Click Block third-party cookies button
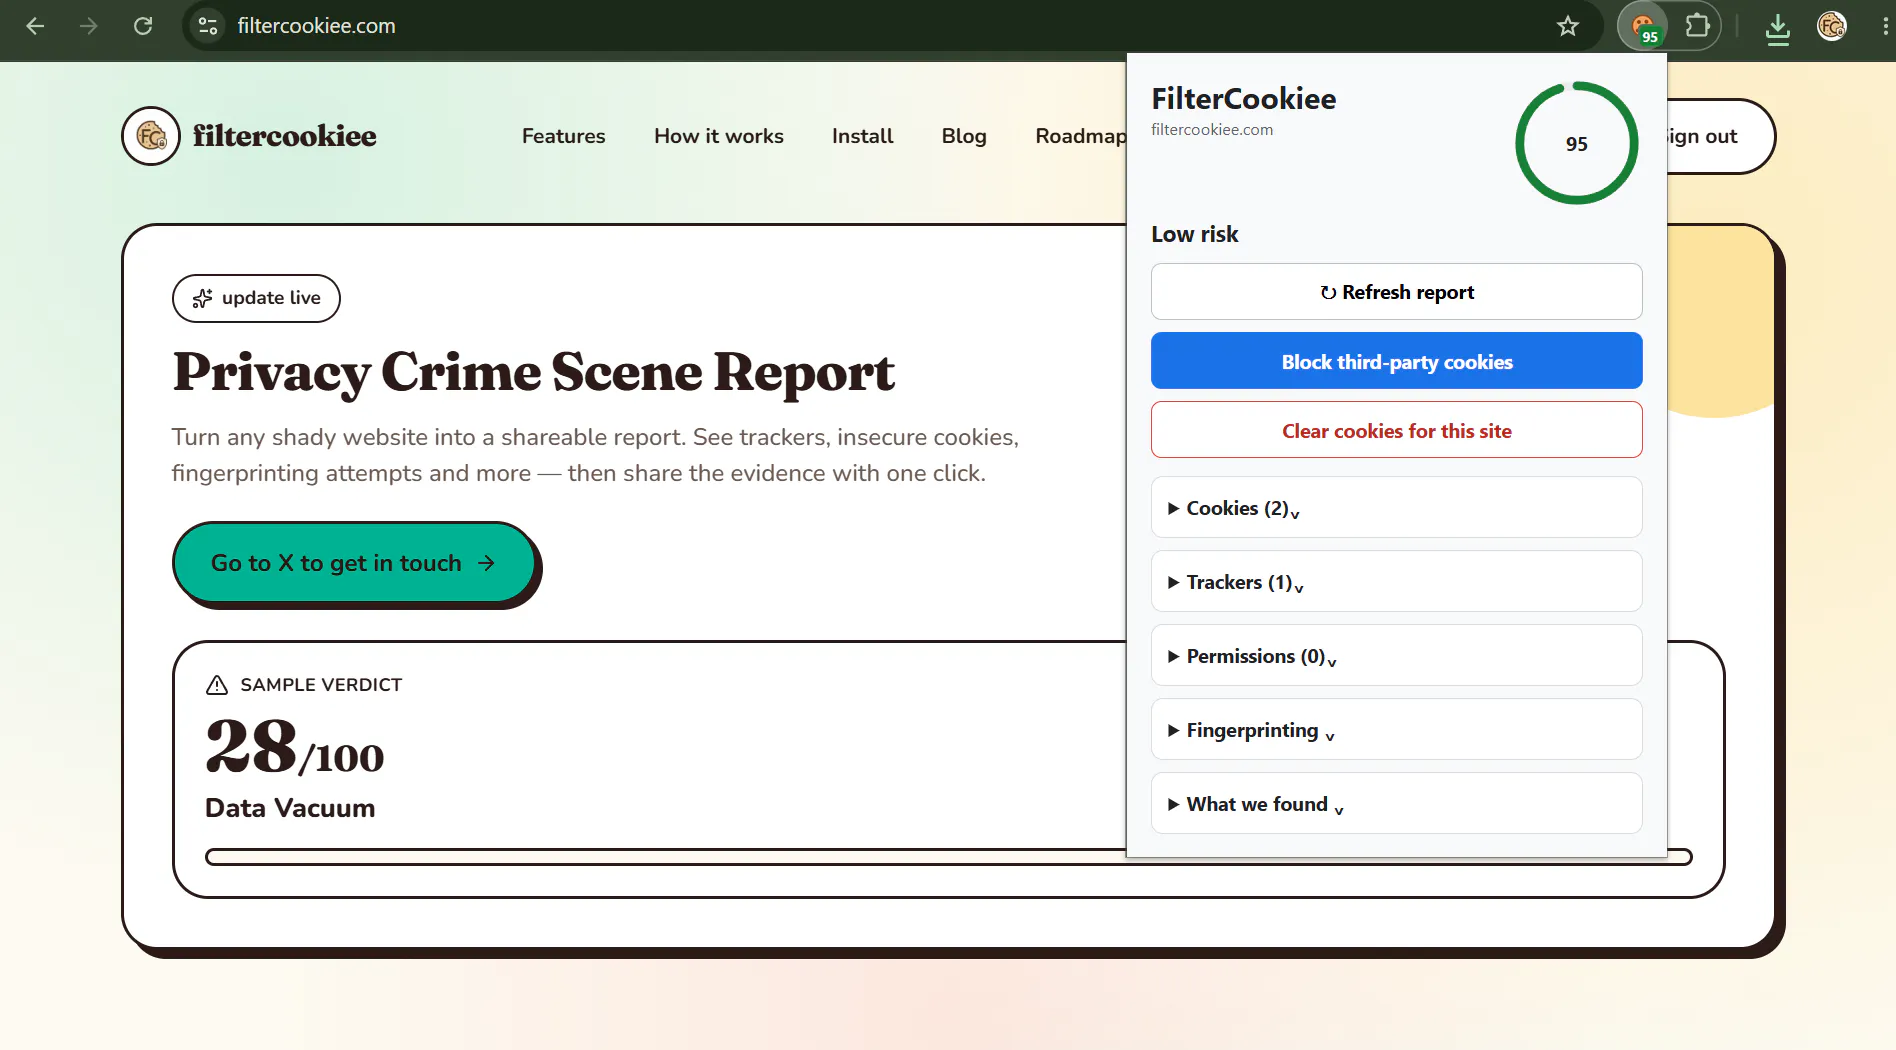The image size is (1896, 1050). (x=1396, y=361)
